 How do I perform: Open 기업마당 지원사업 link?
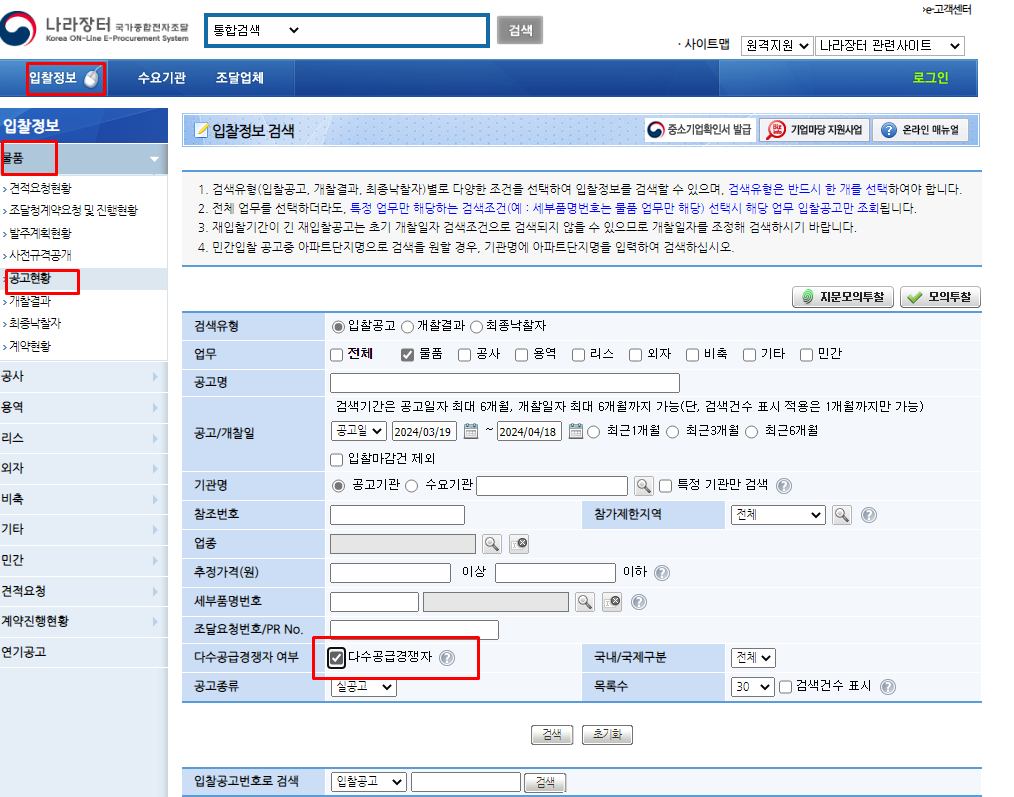tap(814, 130)
